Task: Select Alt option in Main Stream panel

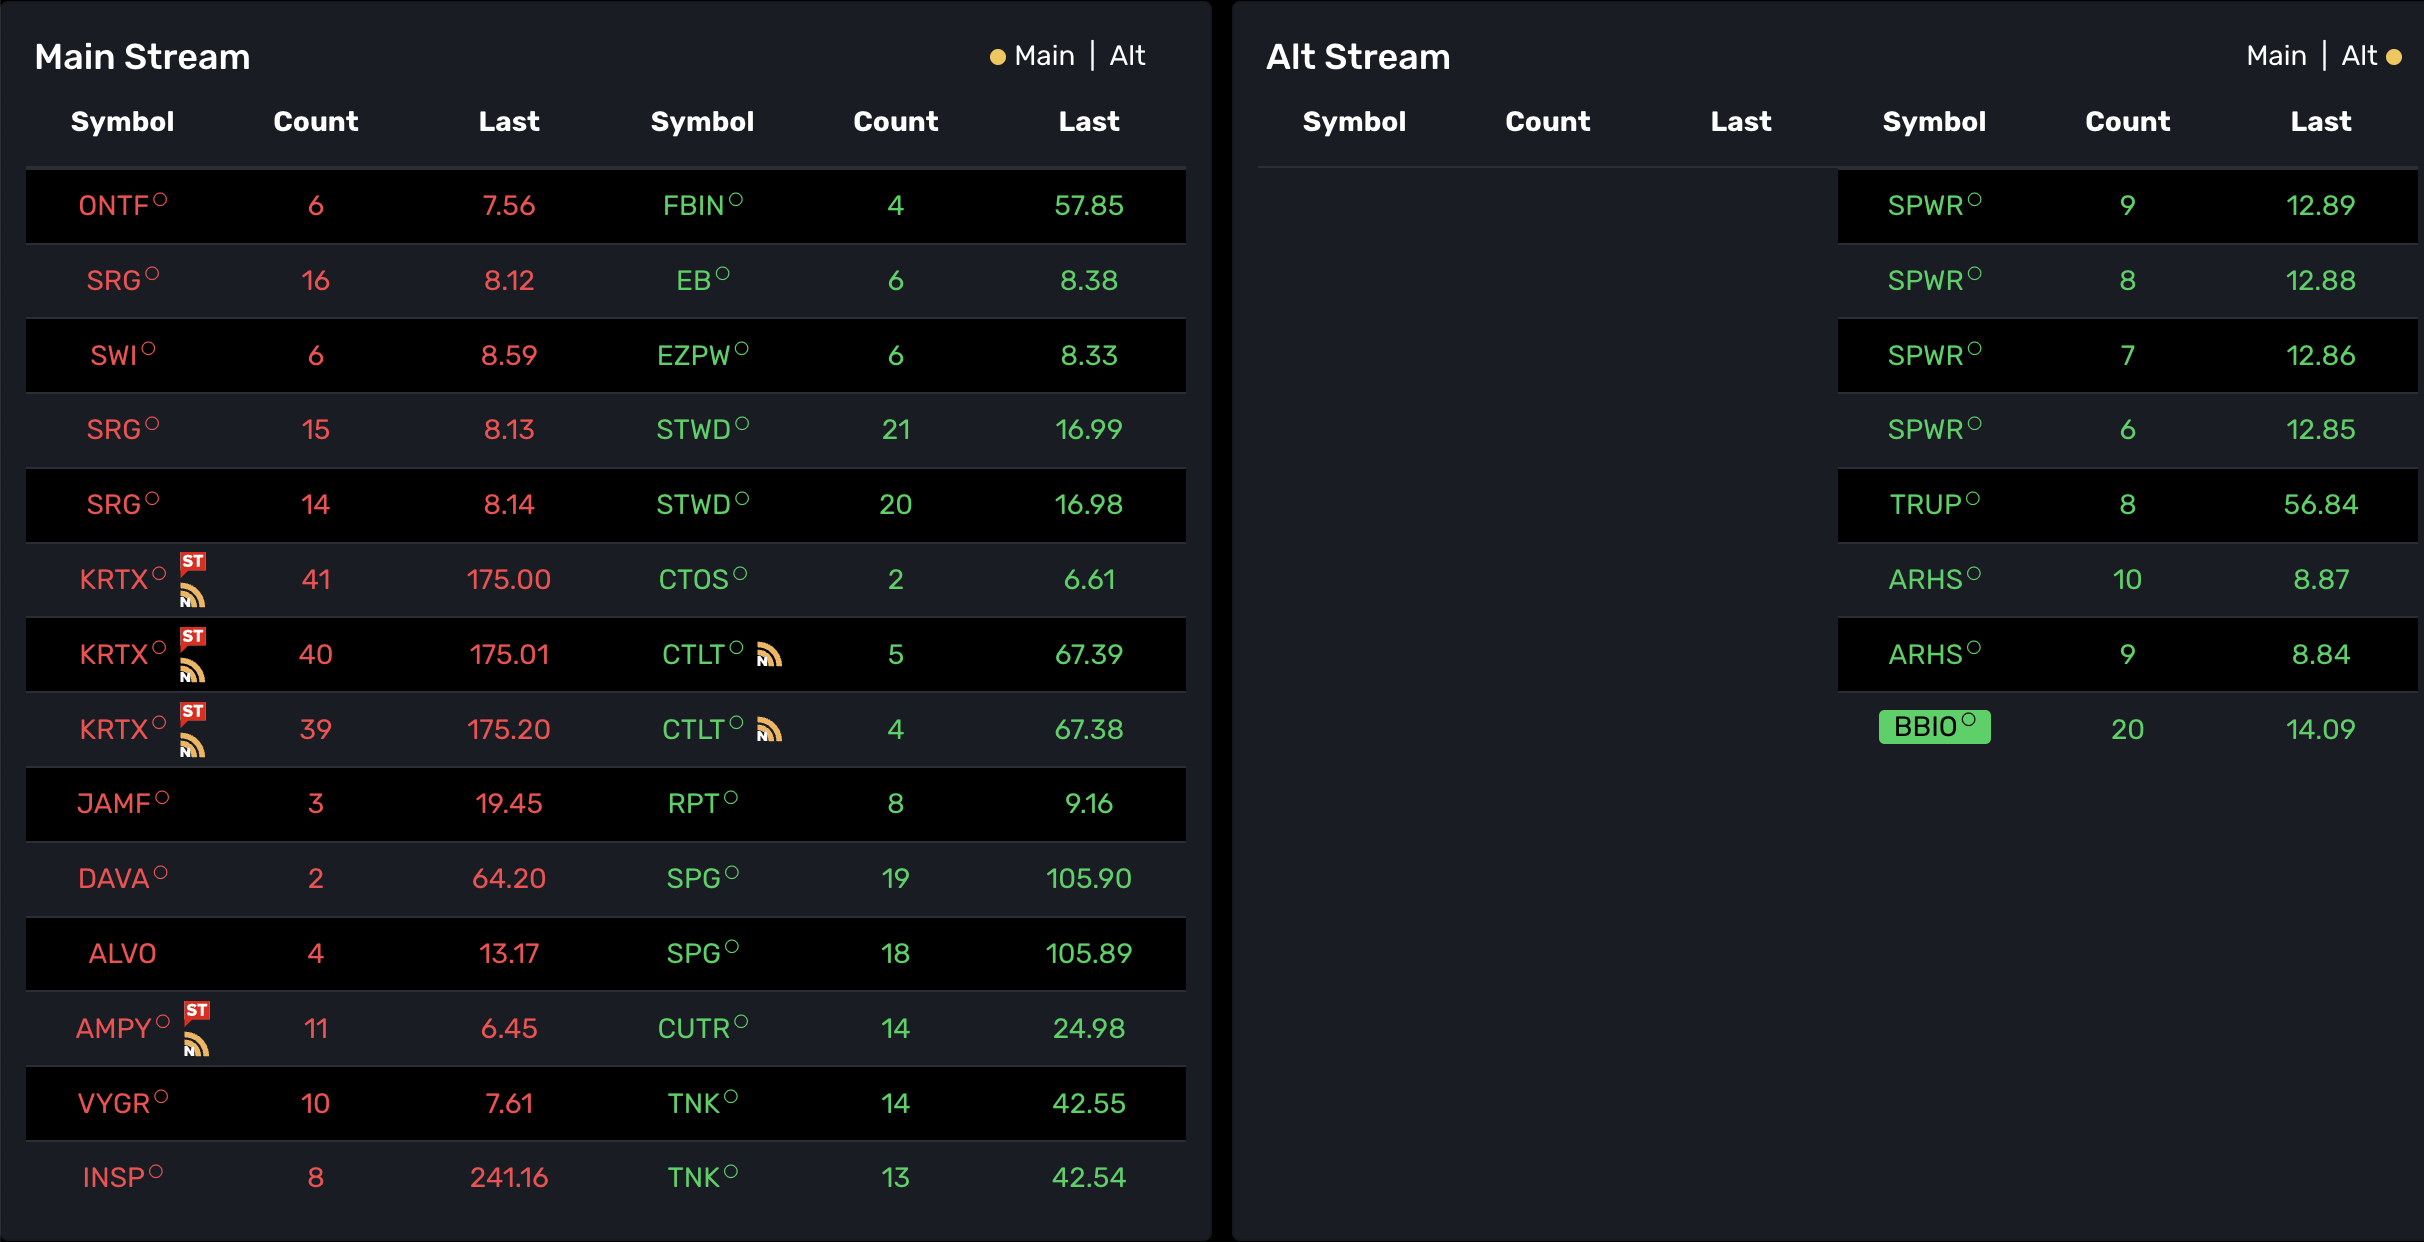Action: pos(1127,56)
